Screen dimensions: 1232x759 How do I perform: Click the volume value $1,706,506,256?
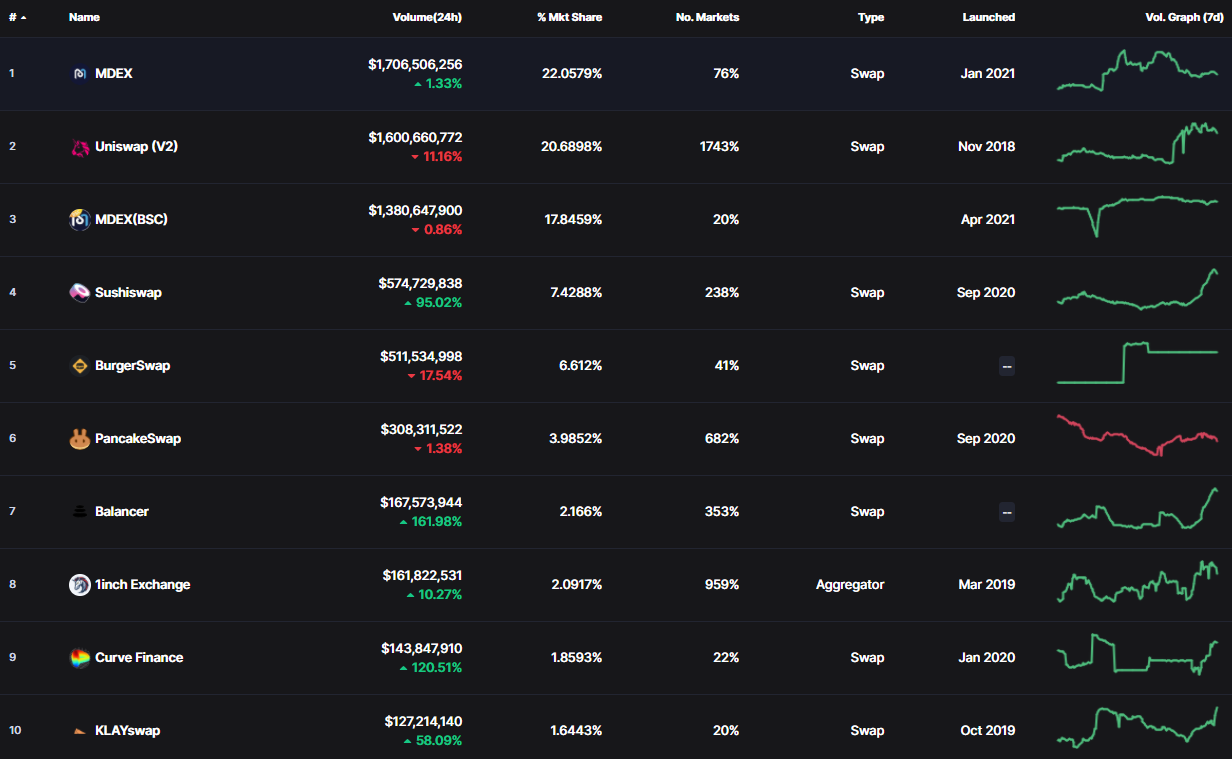[415, 64]
